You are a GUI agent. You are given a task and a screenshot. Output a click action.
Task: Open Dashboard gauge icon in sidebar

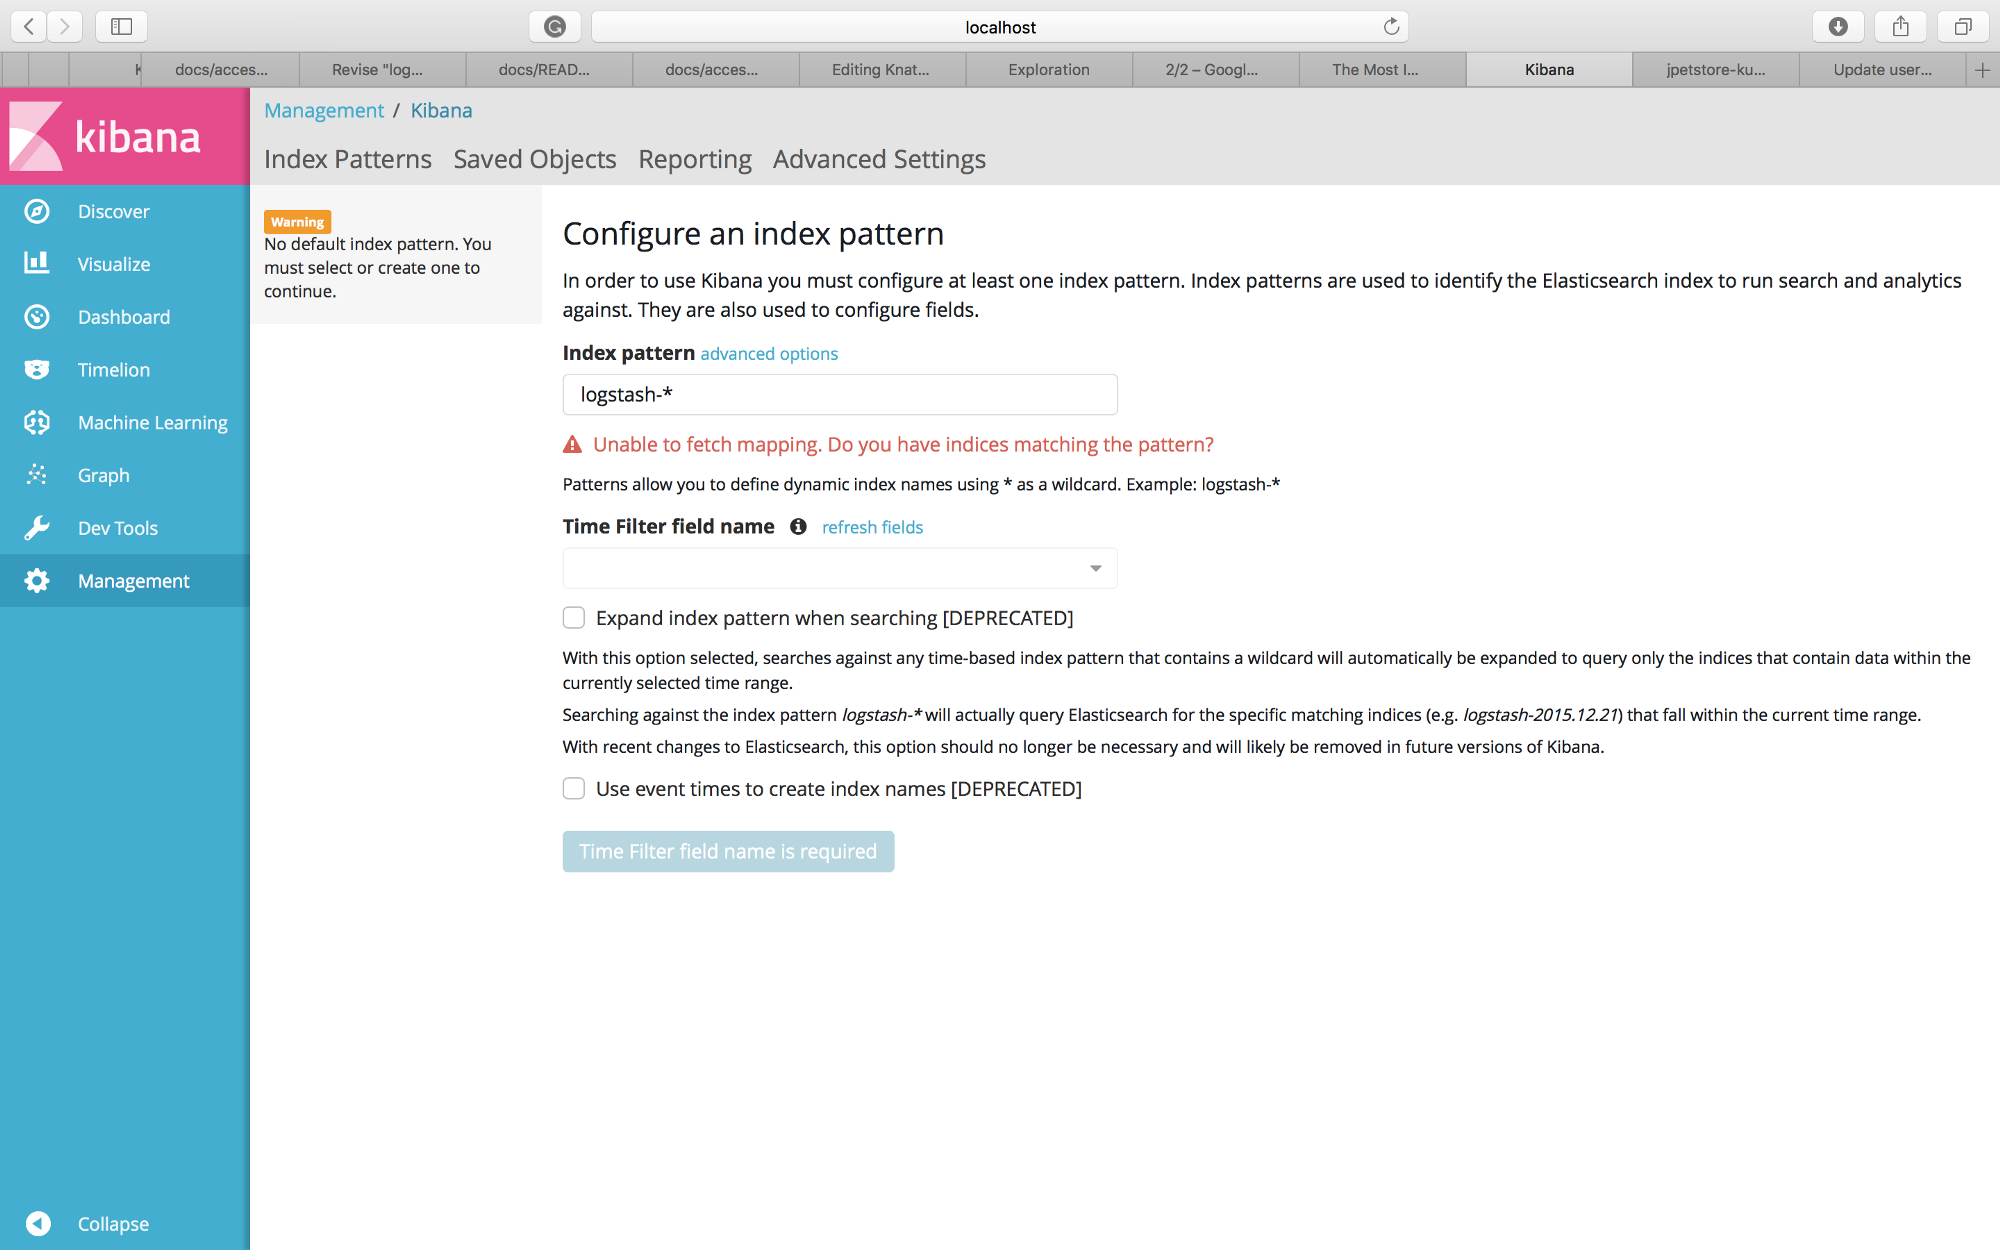(37, 317)
